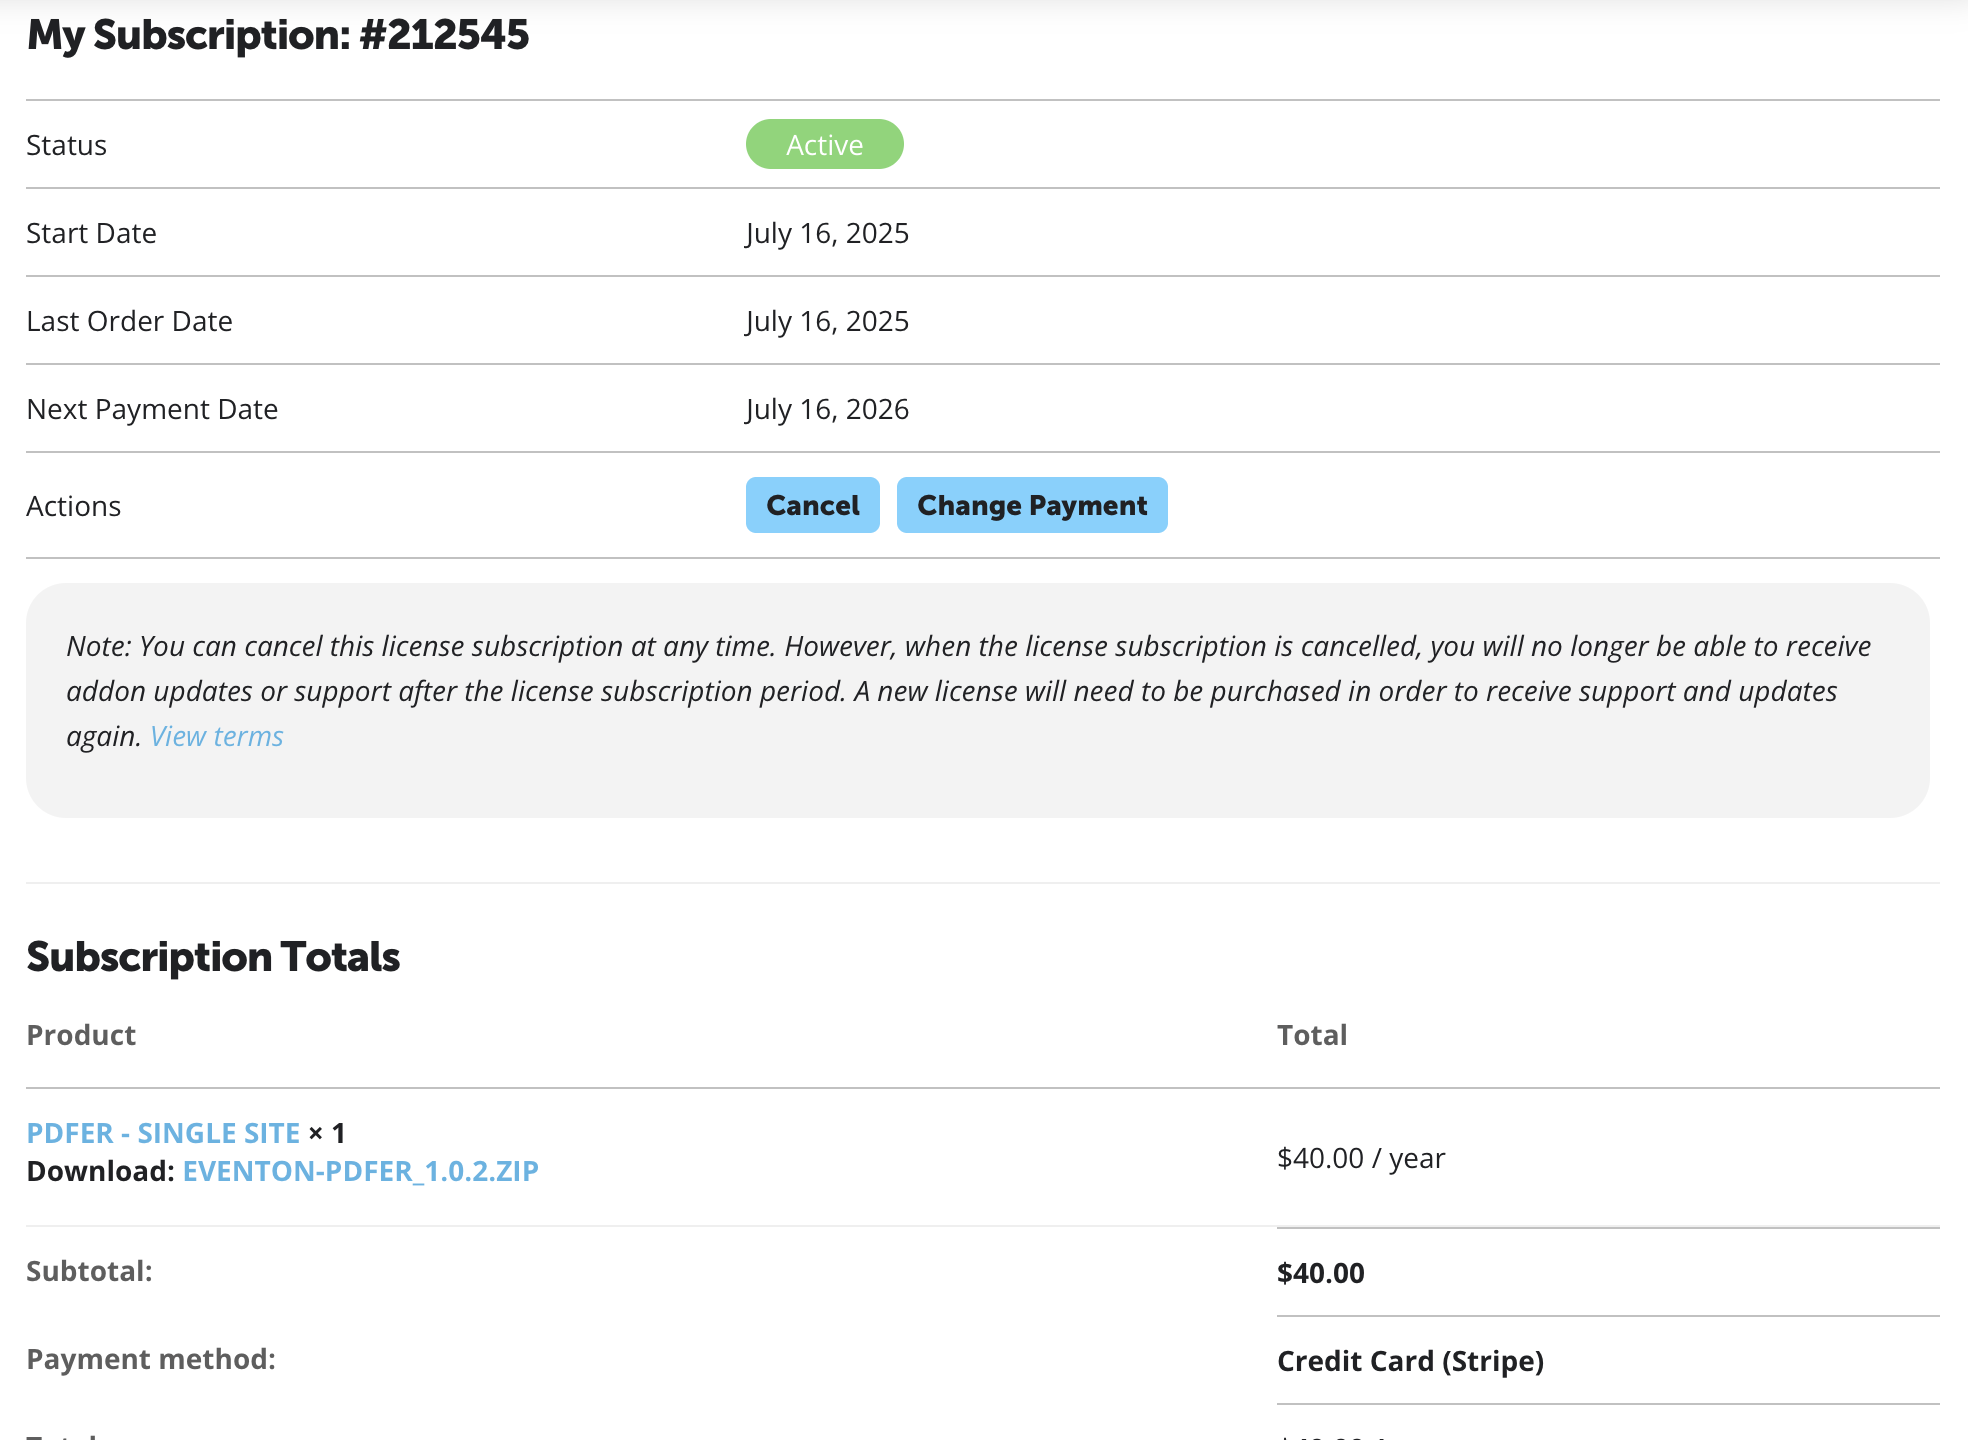Viewport: 1968px width, 1440px height.
Task: Select the Last Order Date value
Action: click(827, 321)
